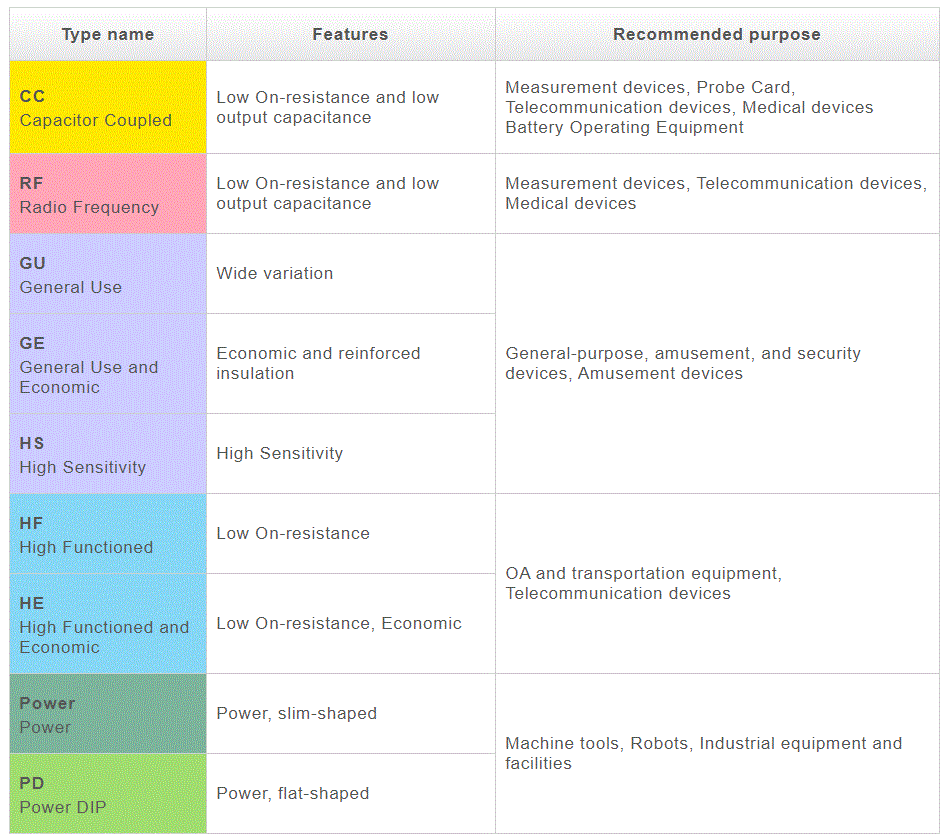Image resolution: width=949 pixels, height=839 pixels.
Task: Click the GU General Use type label
Action: point(71,275)
